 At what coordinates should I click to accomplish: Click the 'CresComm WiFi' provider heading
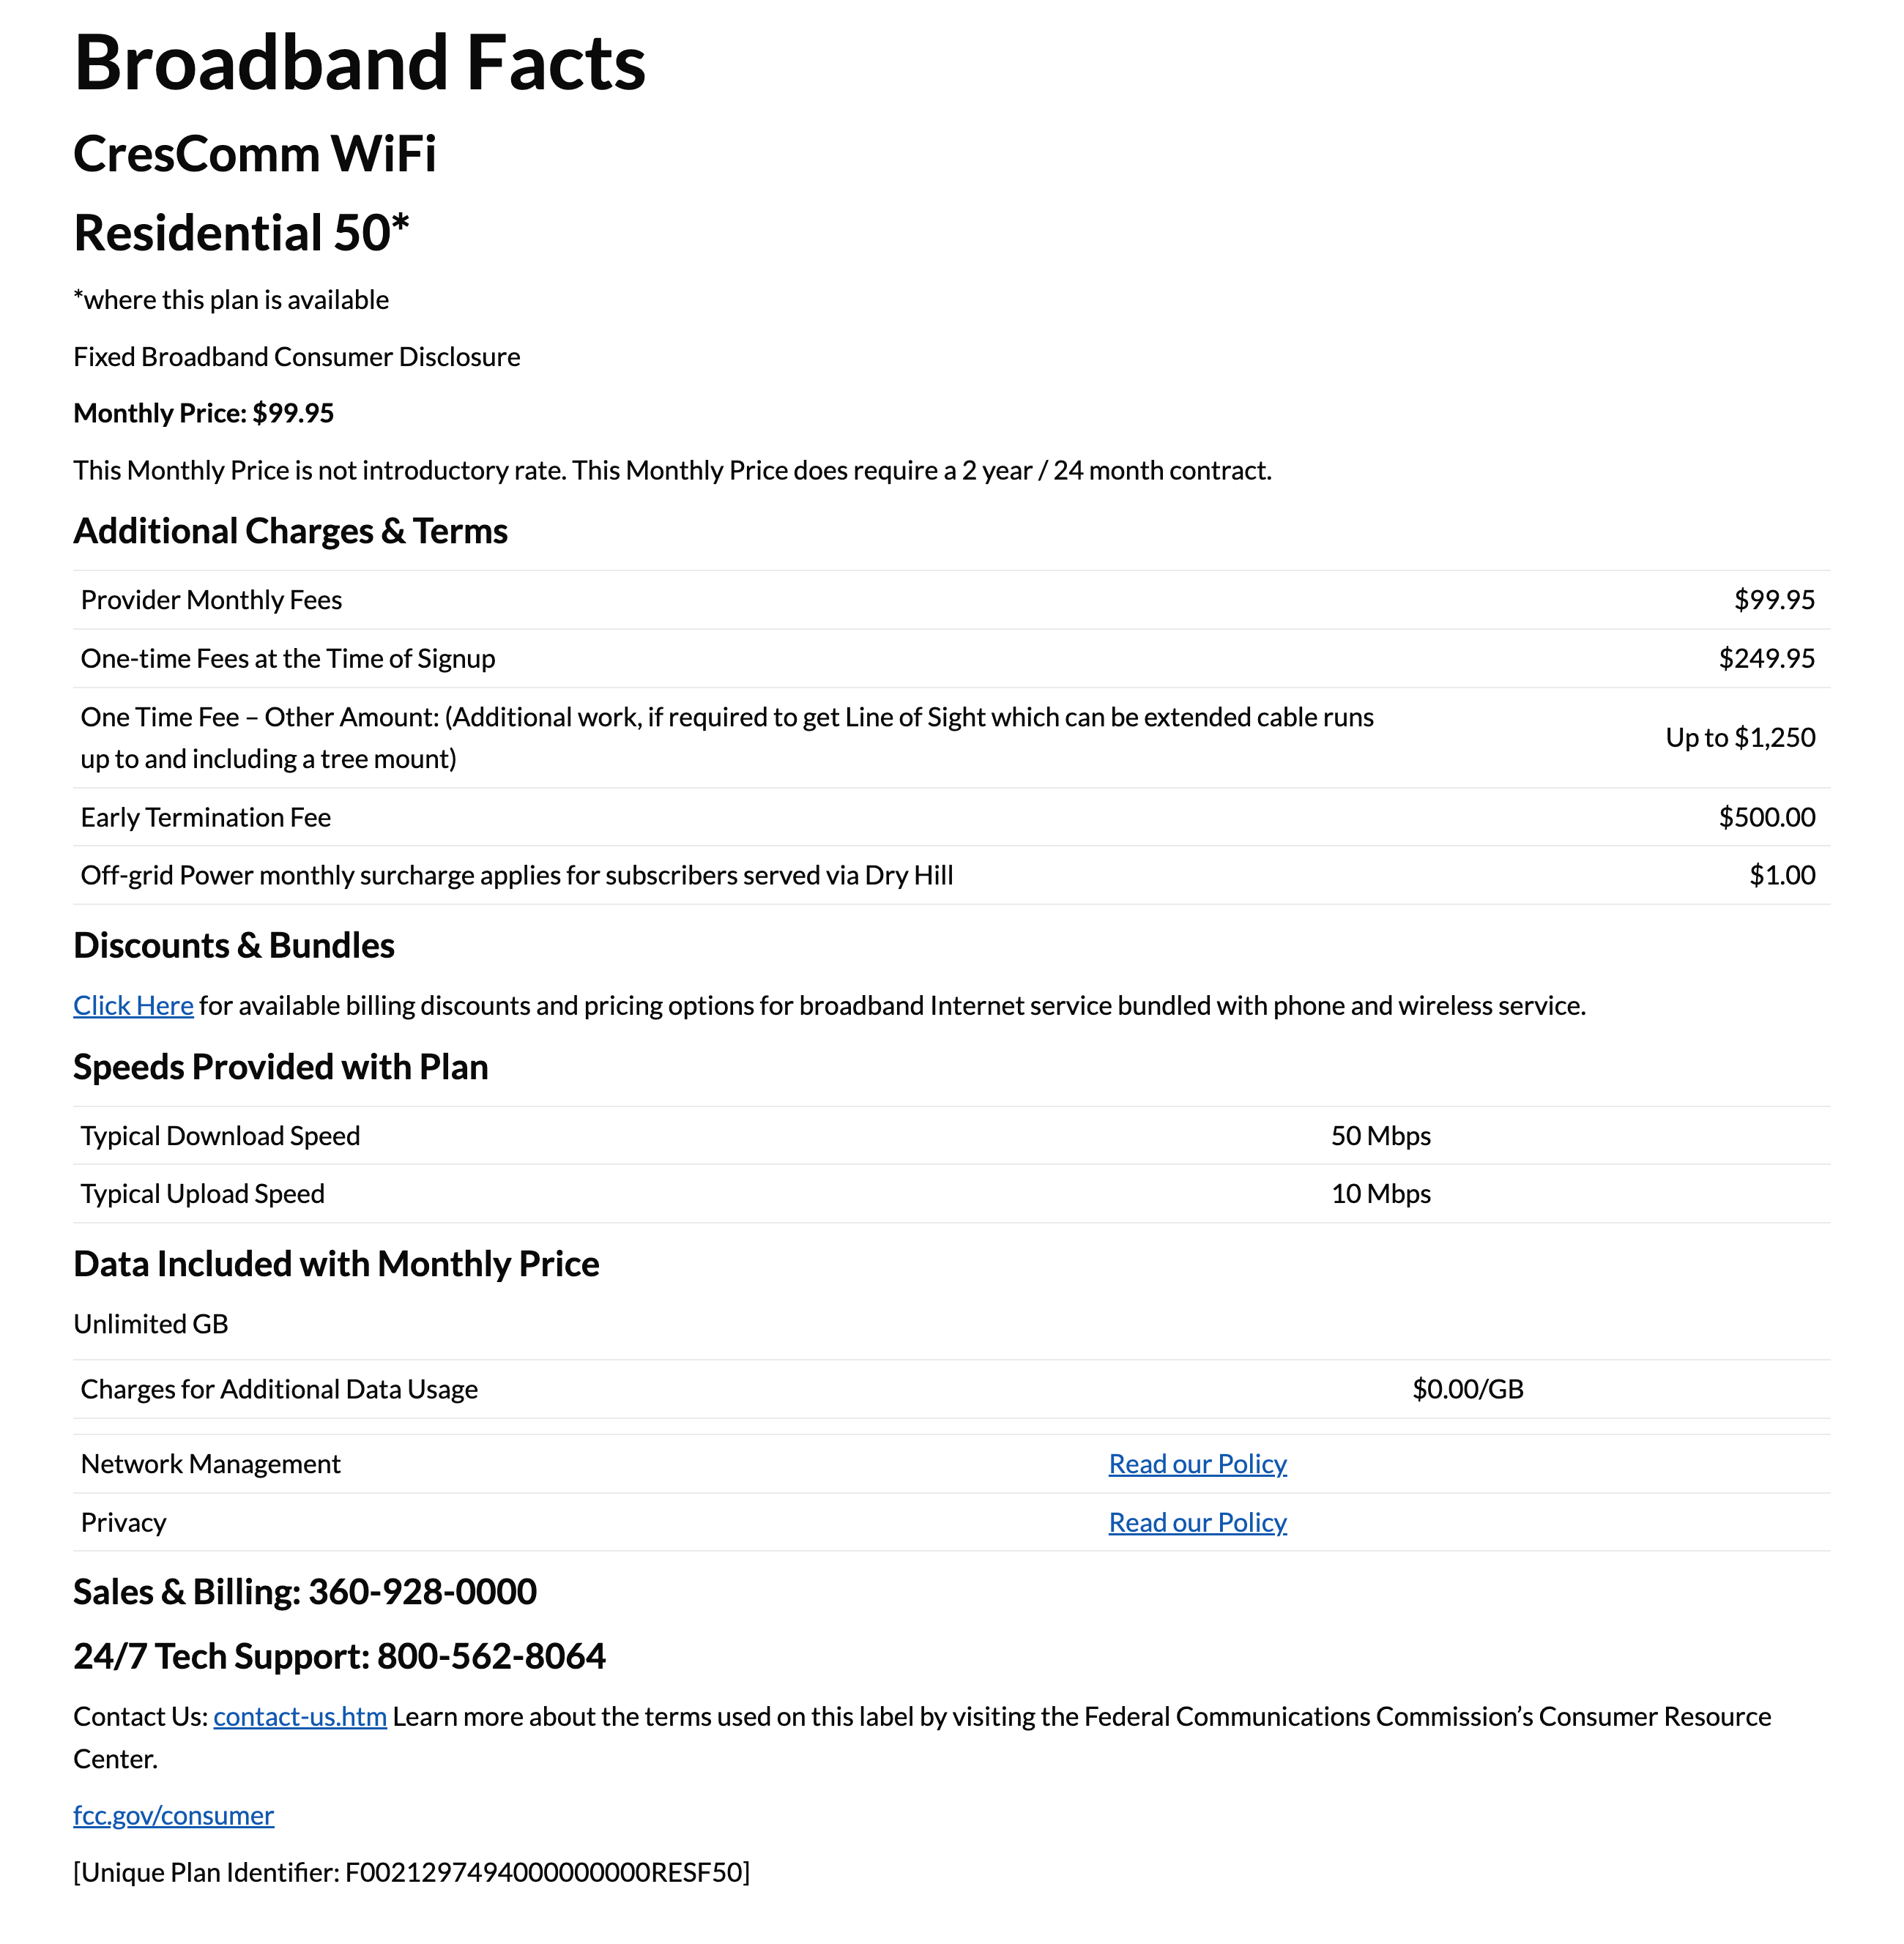255,154
